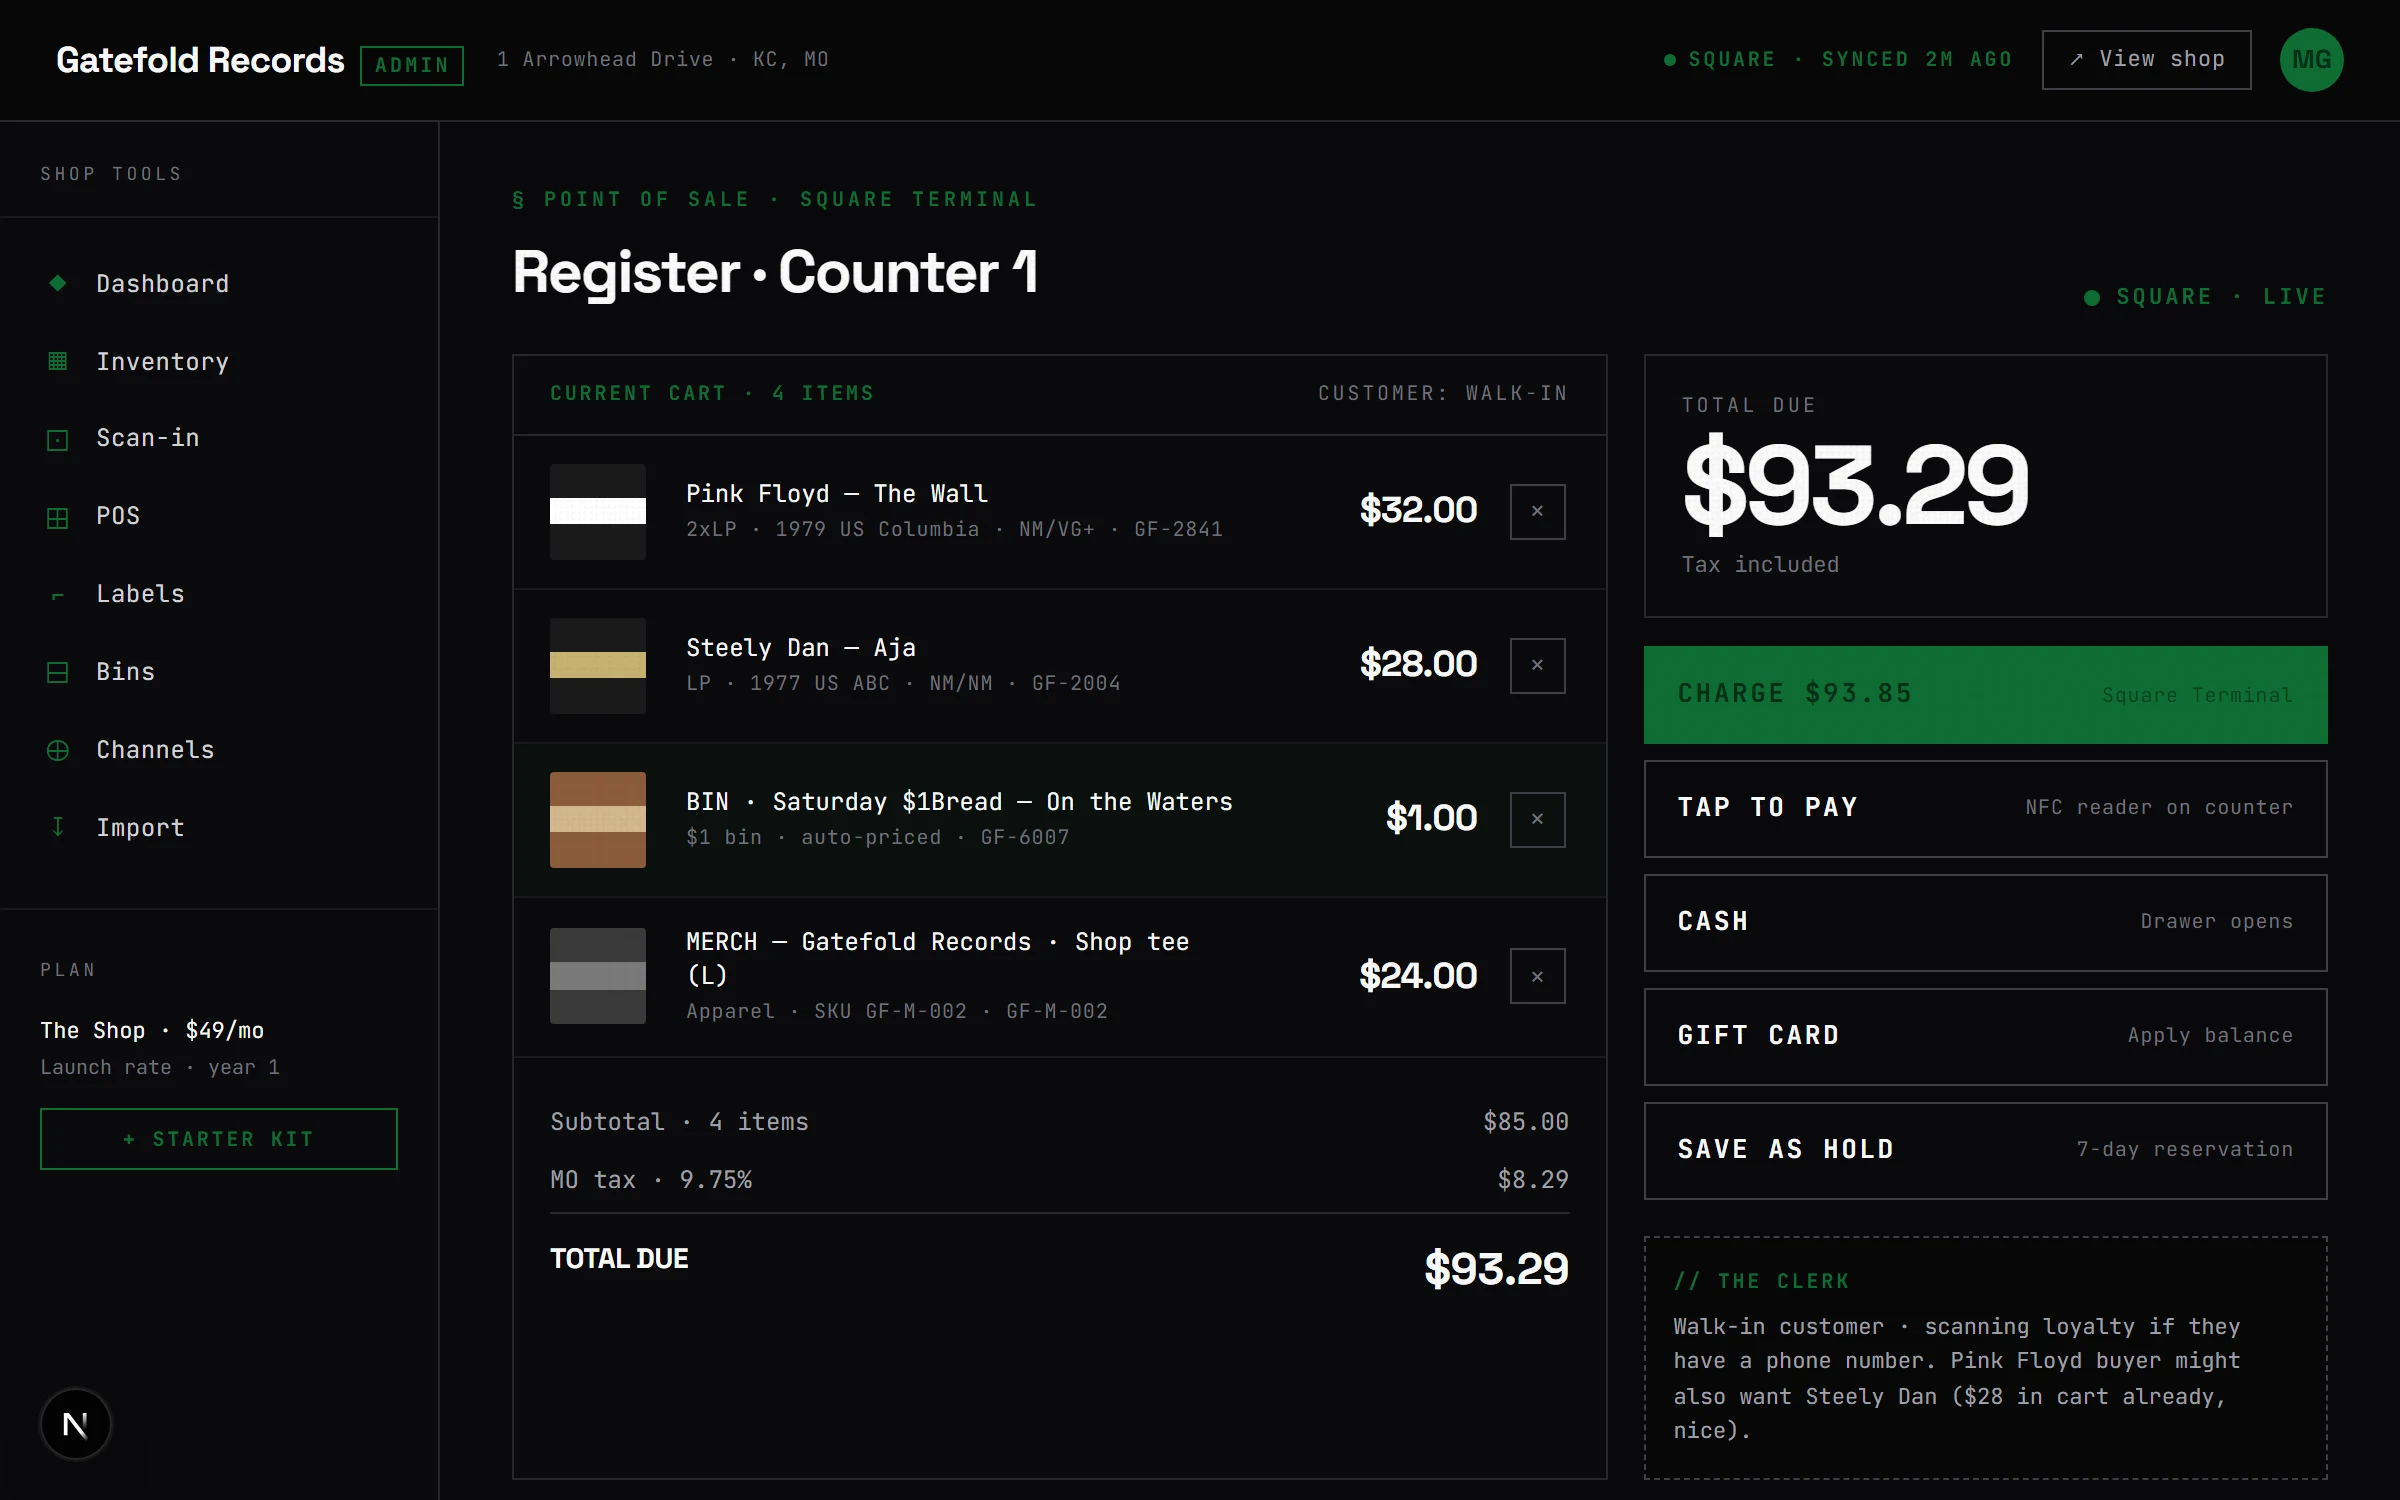Screen dimensions: 2400x1500
Task: Click the round N logo badge
Action: click(76, 1424)
